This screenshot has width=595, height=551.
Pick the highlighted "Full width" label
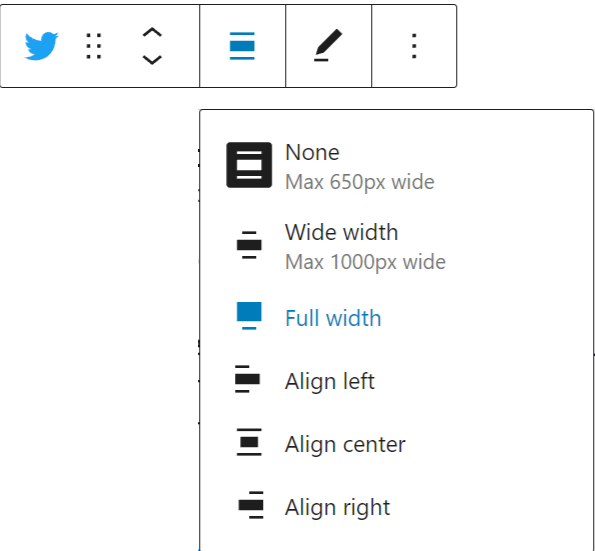(333, 318)
